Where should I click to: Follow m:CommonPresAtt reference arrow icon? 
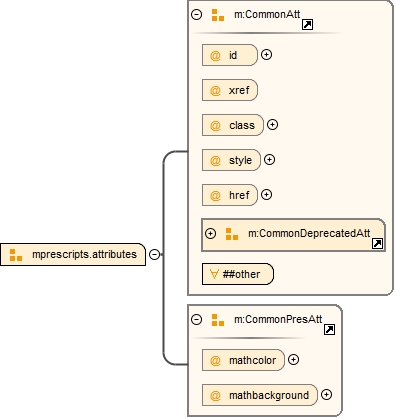pyautogui.click(x=329, y=330)
